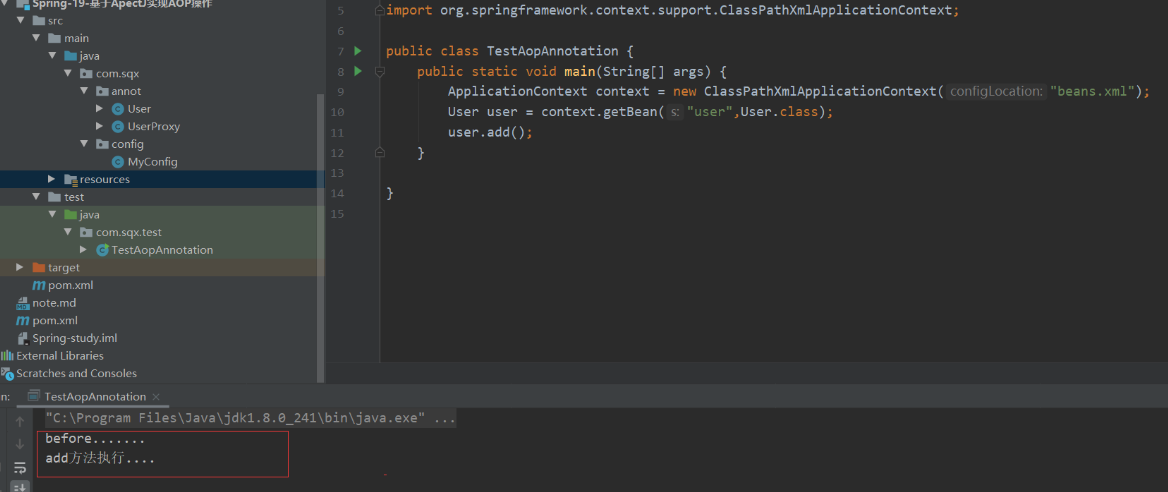This screenshot has height=492, width=1168.
Task: Click the green test java folder icon
Action: 71,215
